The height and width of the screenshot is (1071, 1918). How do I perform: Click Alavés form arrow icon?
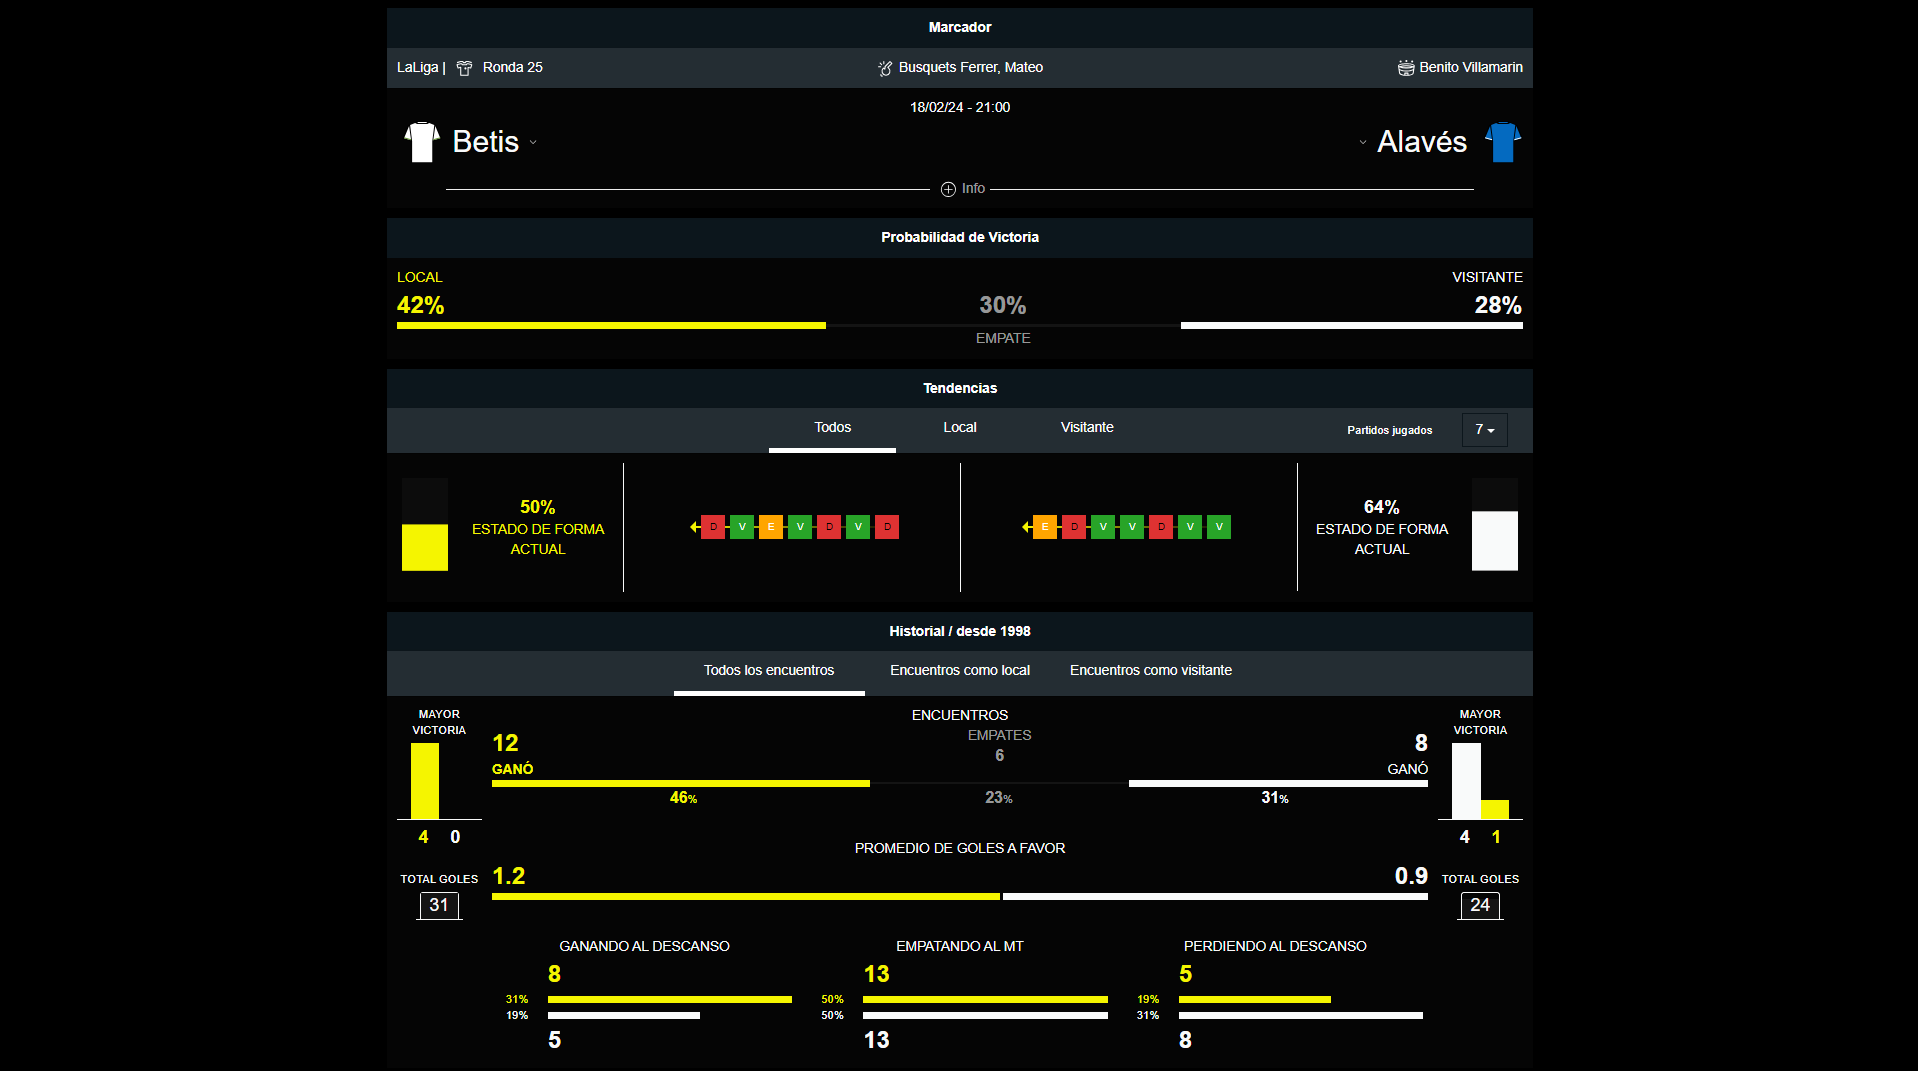click(x=1026, y=527)
